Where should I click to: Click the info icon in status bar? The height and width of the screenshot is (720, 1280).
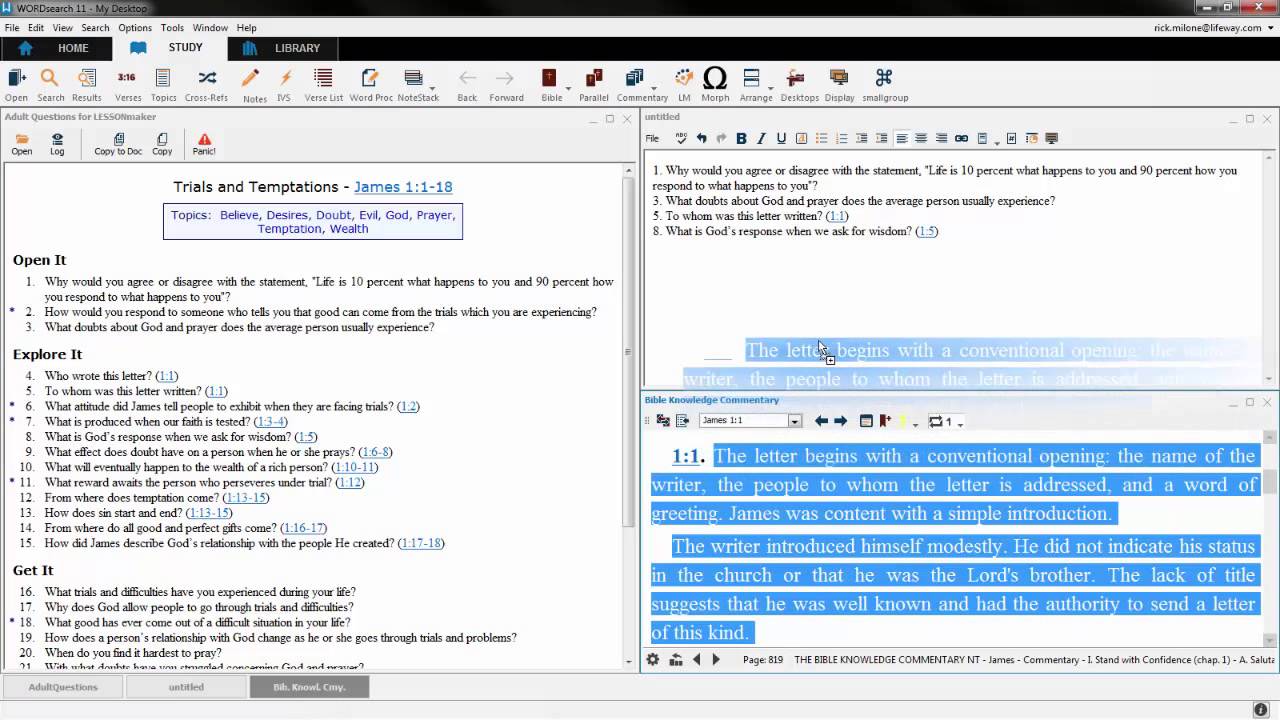point(1261,709)
